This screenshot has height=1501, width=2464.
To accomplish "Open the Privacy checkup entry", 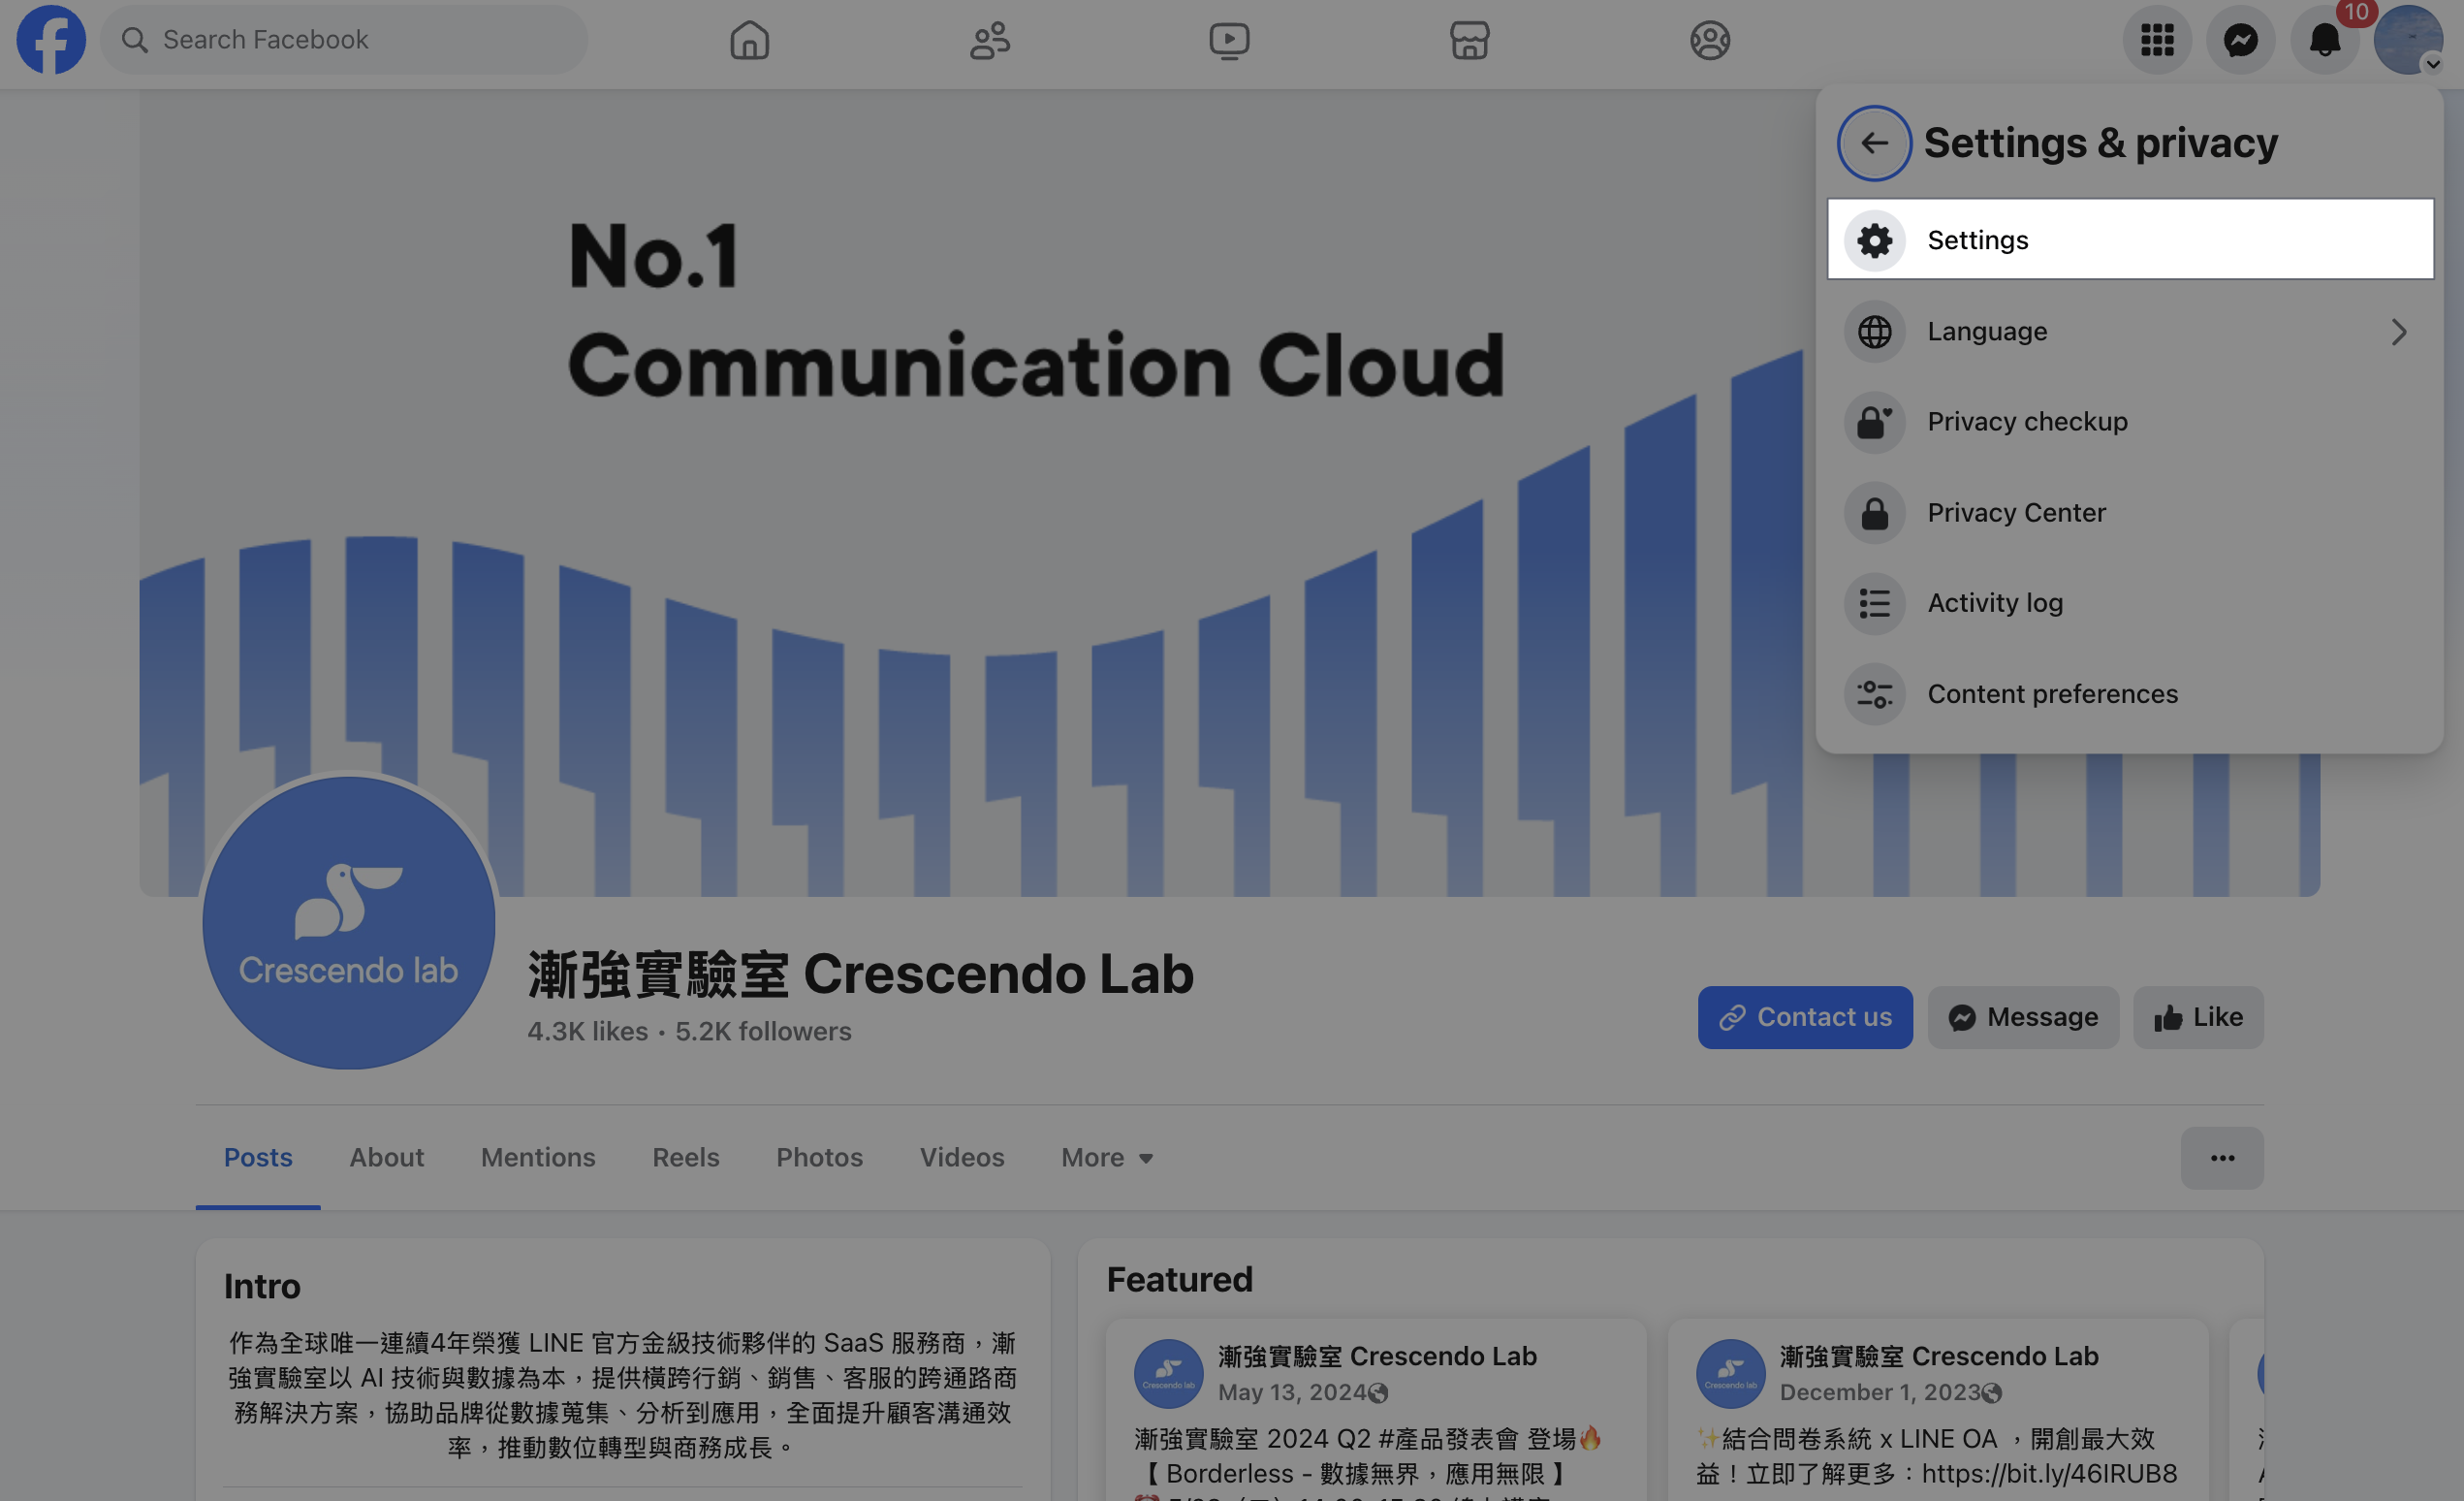I will coord(2130,422).
